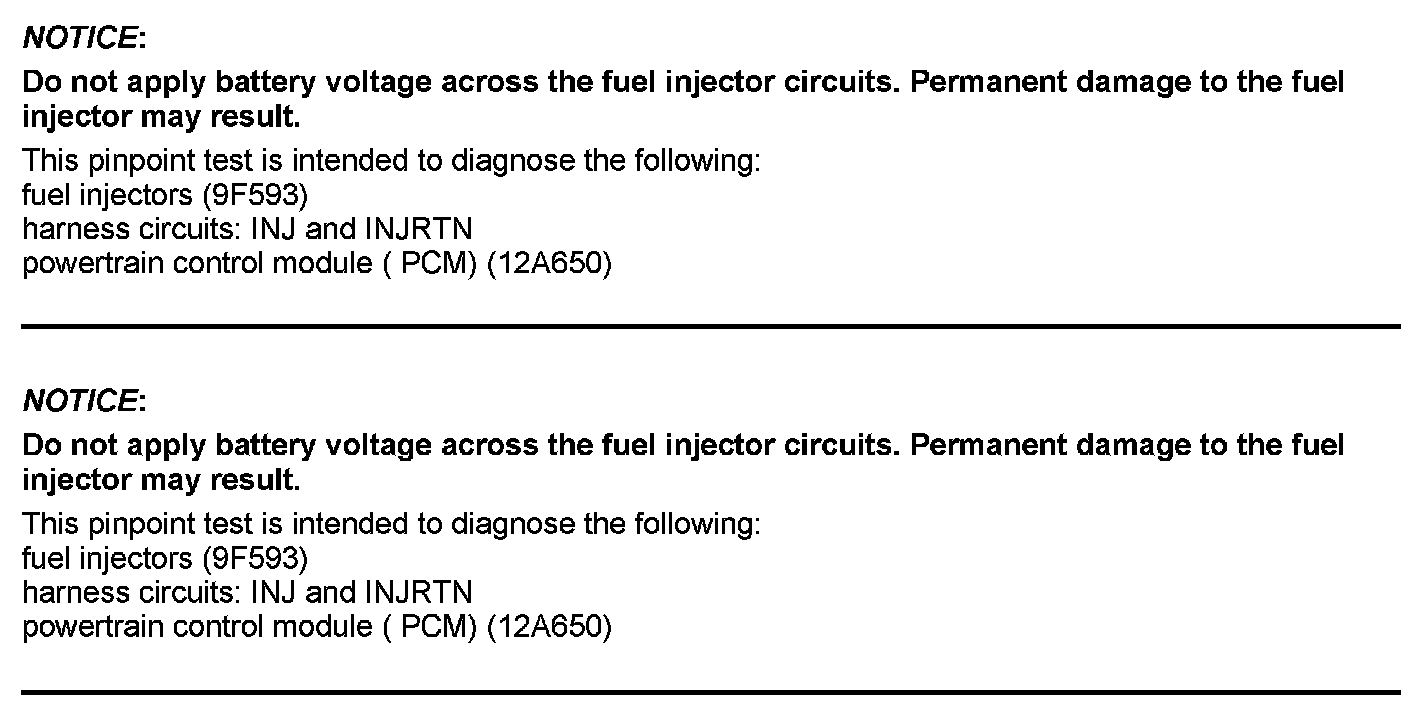
Task: Click the lower 'This pinpoint test' line
Action: coord(390,523)
